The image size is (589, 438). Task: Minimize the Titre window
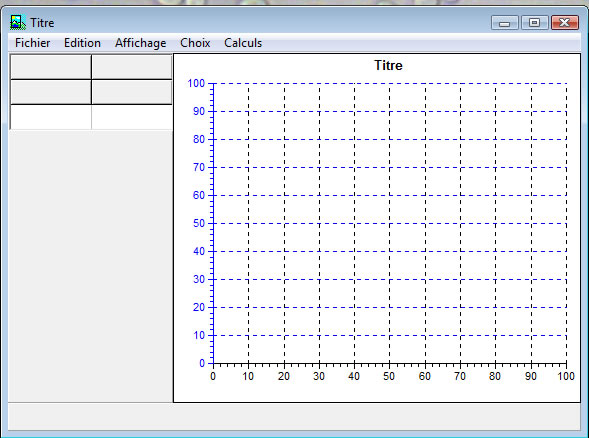(x=504, y=23)
